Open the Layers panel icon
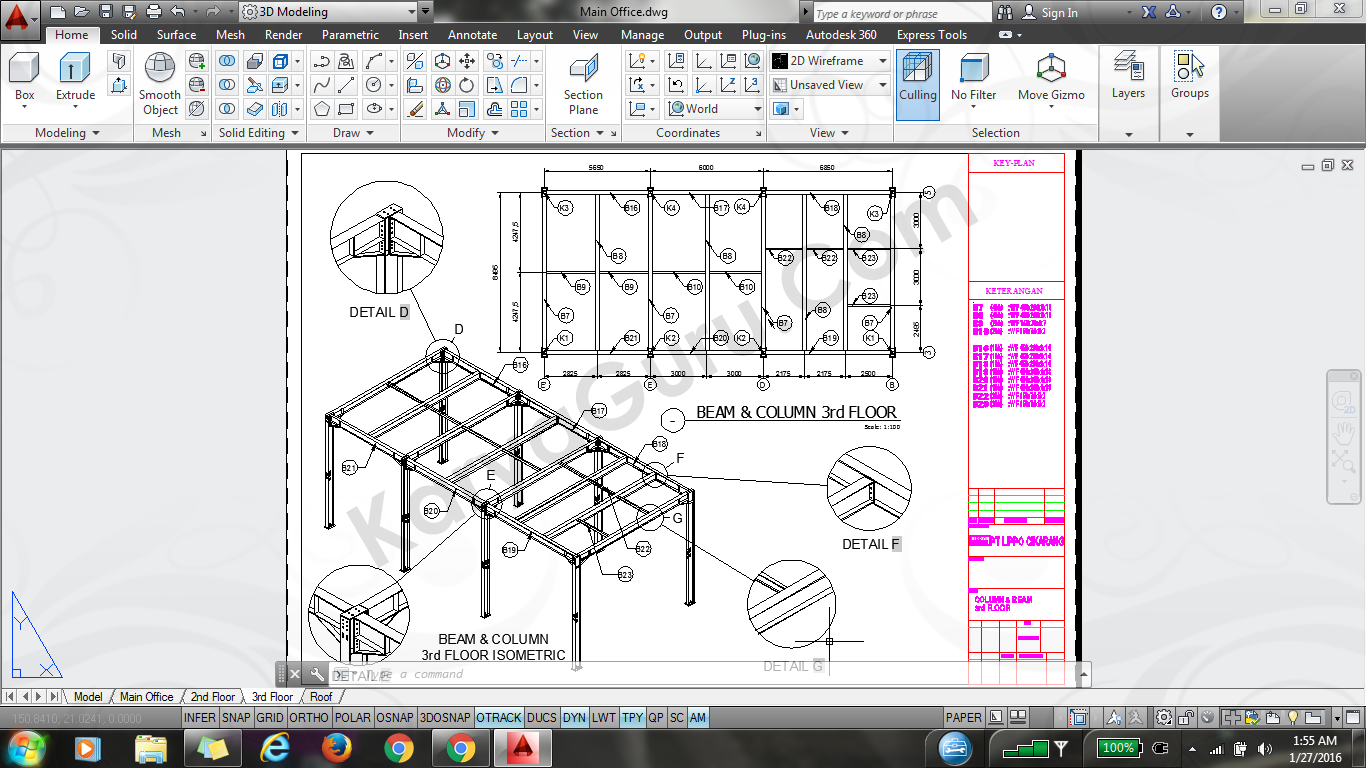 coord(1128,76)
